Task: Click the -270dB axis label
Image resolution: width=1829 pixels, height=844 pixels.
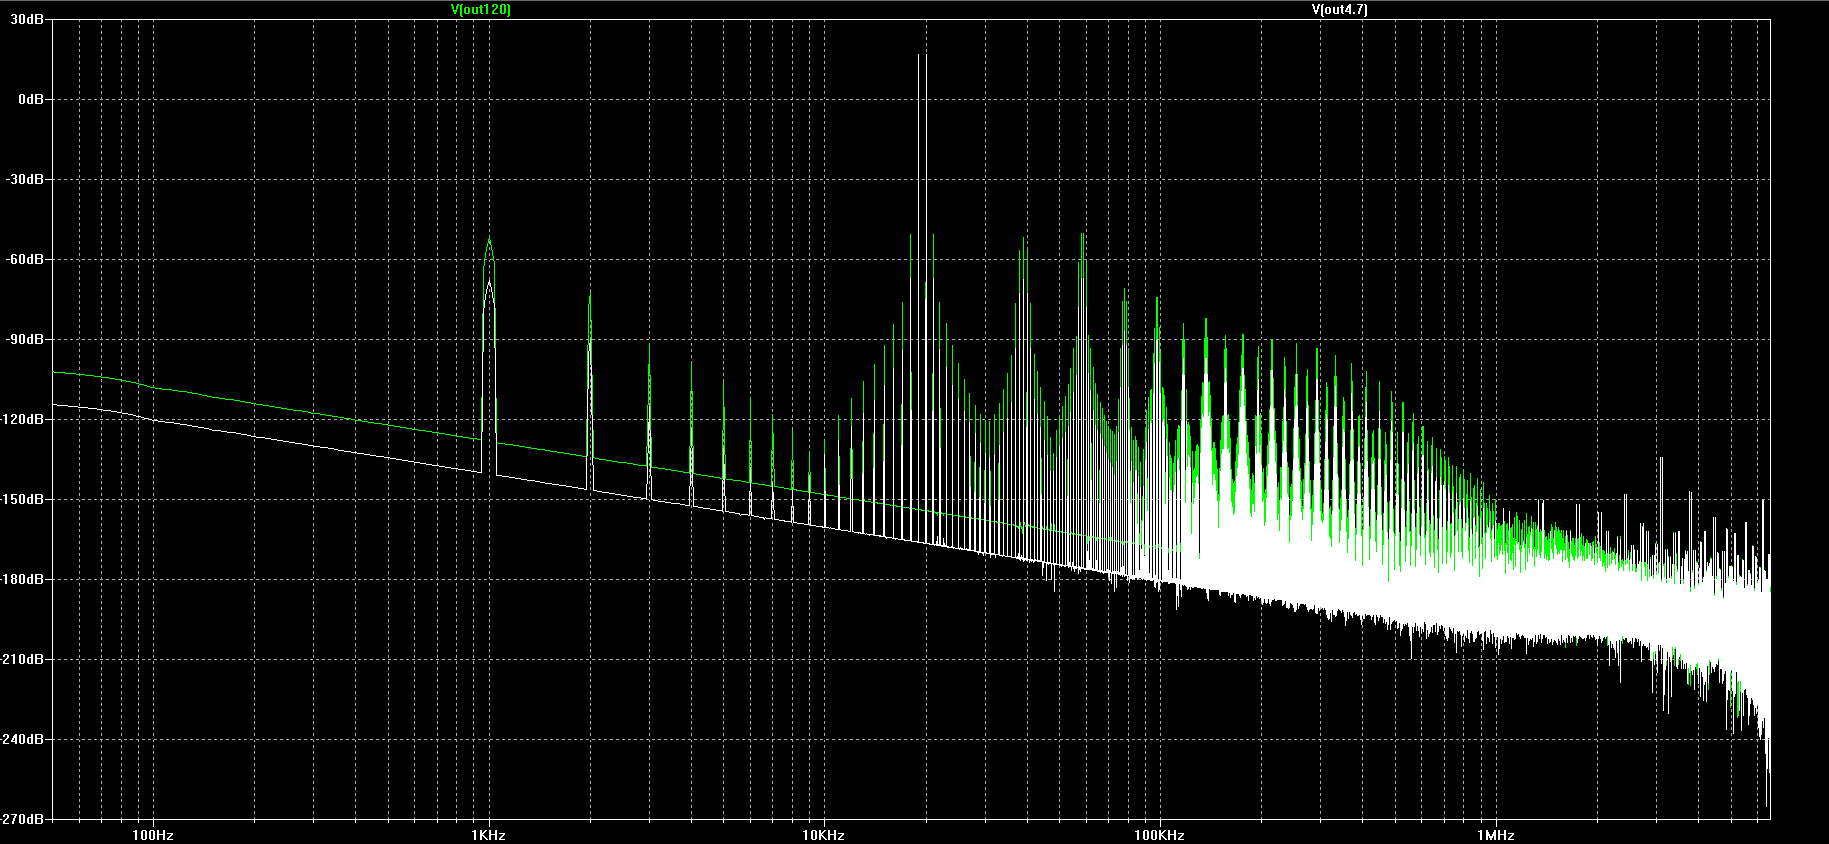Action: point(24,819)
